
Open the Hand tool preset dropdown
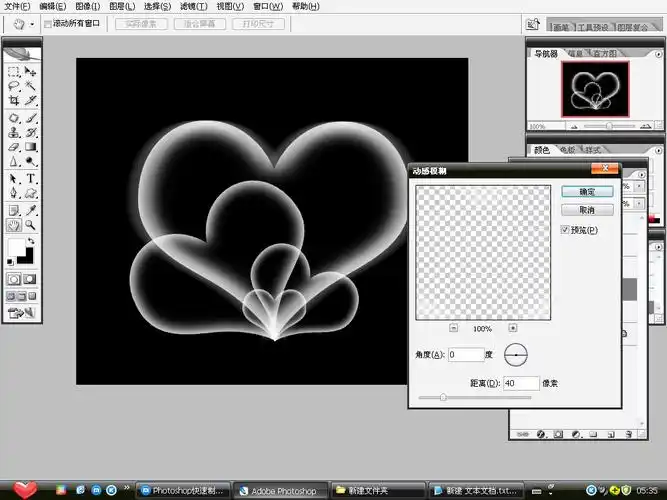tap(32, 23)
